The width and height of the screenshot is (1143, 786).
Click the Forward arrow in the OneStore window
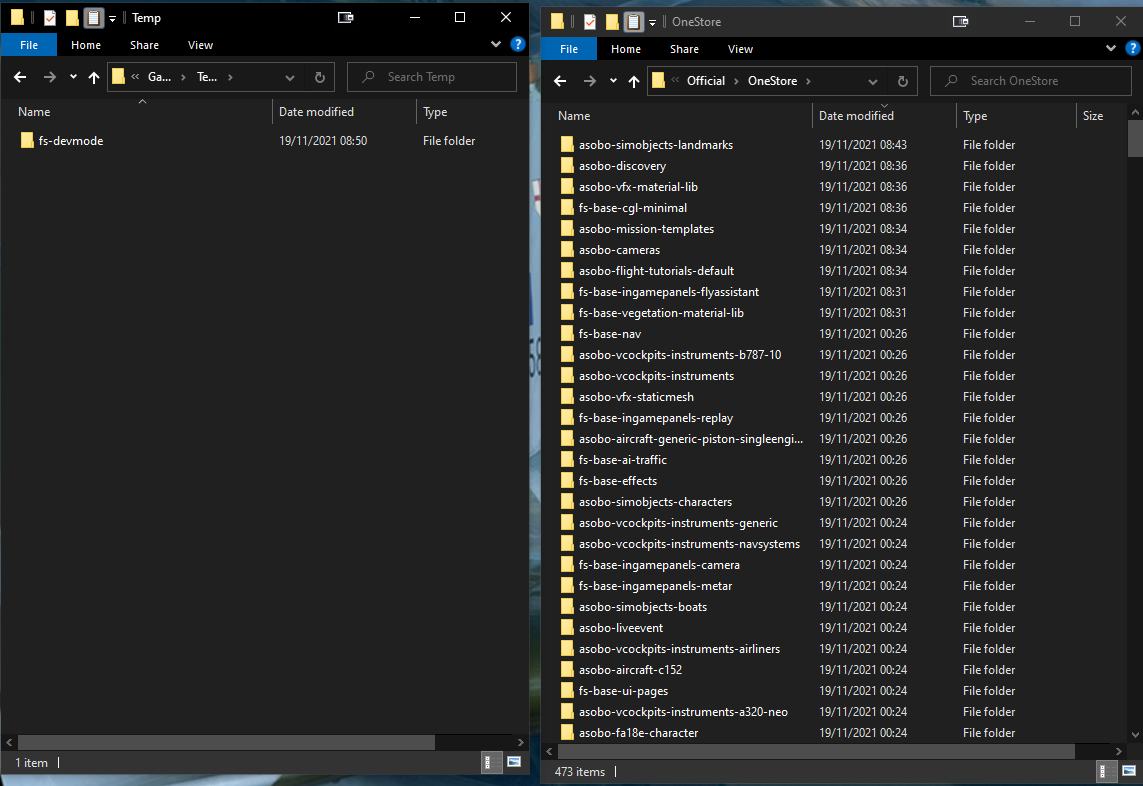pyautogui.click(x=590, y=81)
